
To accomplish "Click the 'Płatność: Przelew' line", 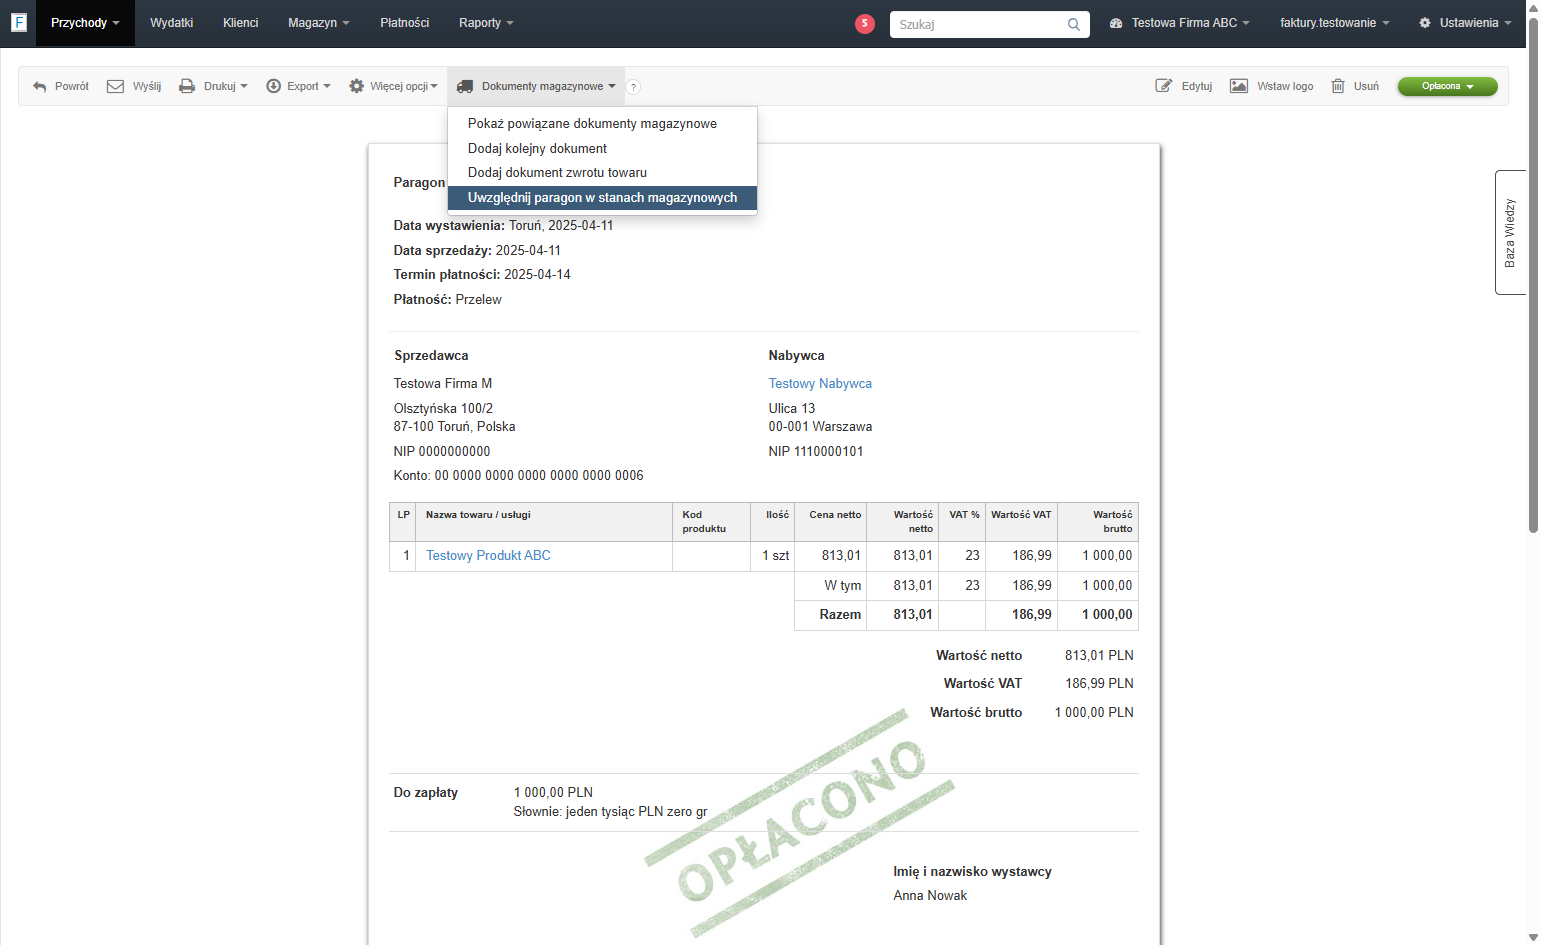I will (x=447, y=300).
